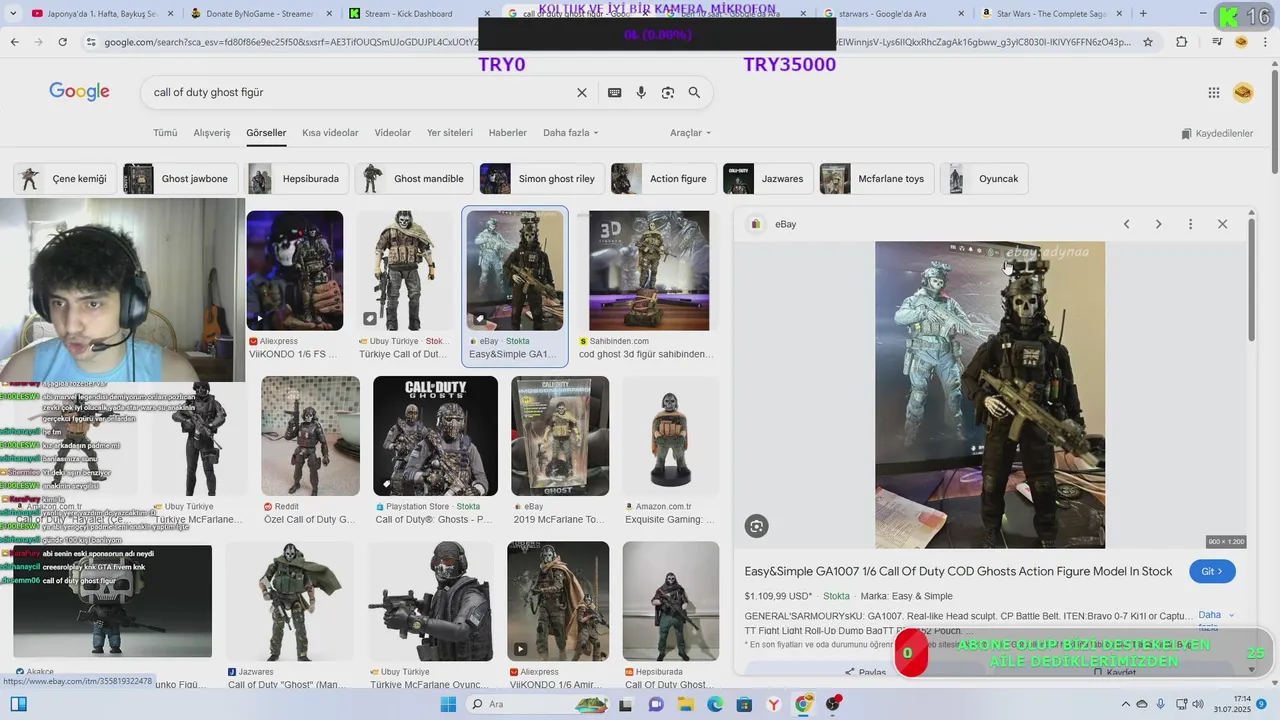Viewport: 1280px width, 720px height.
Task: Open the on-screen keyboard input tool
Action: coord(615,92)
